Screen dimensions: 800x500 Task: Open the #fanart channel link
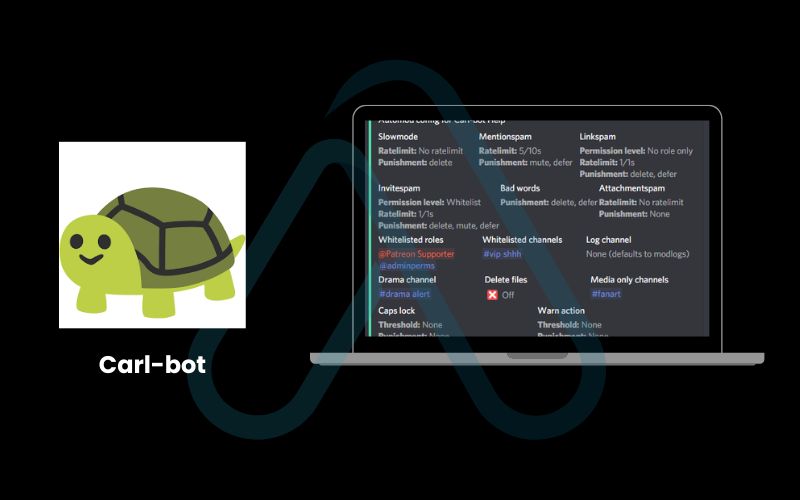[x=608, y=295]
